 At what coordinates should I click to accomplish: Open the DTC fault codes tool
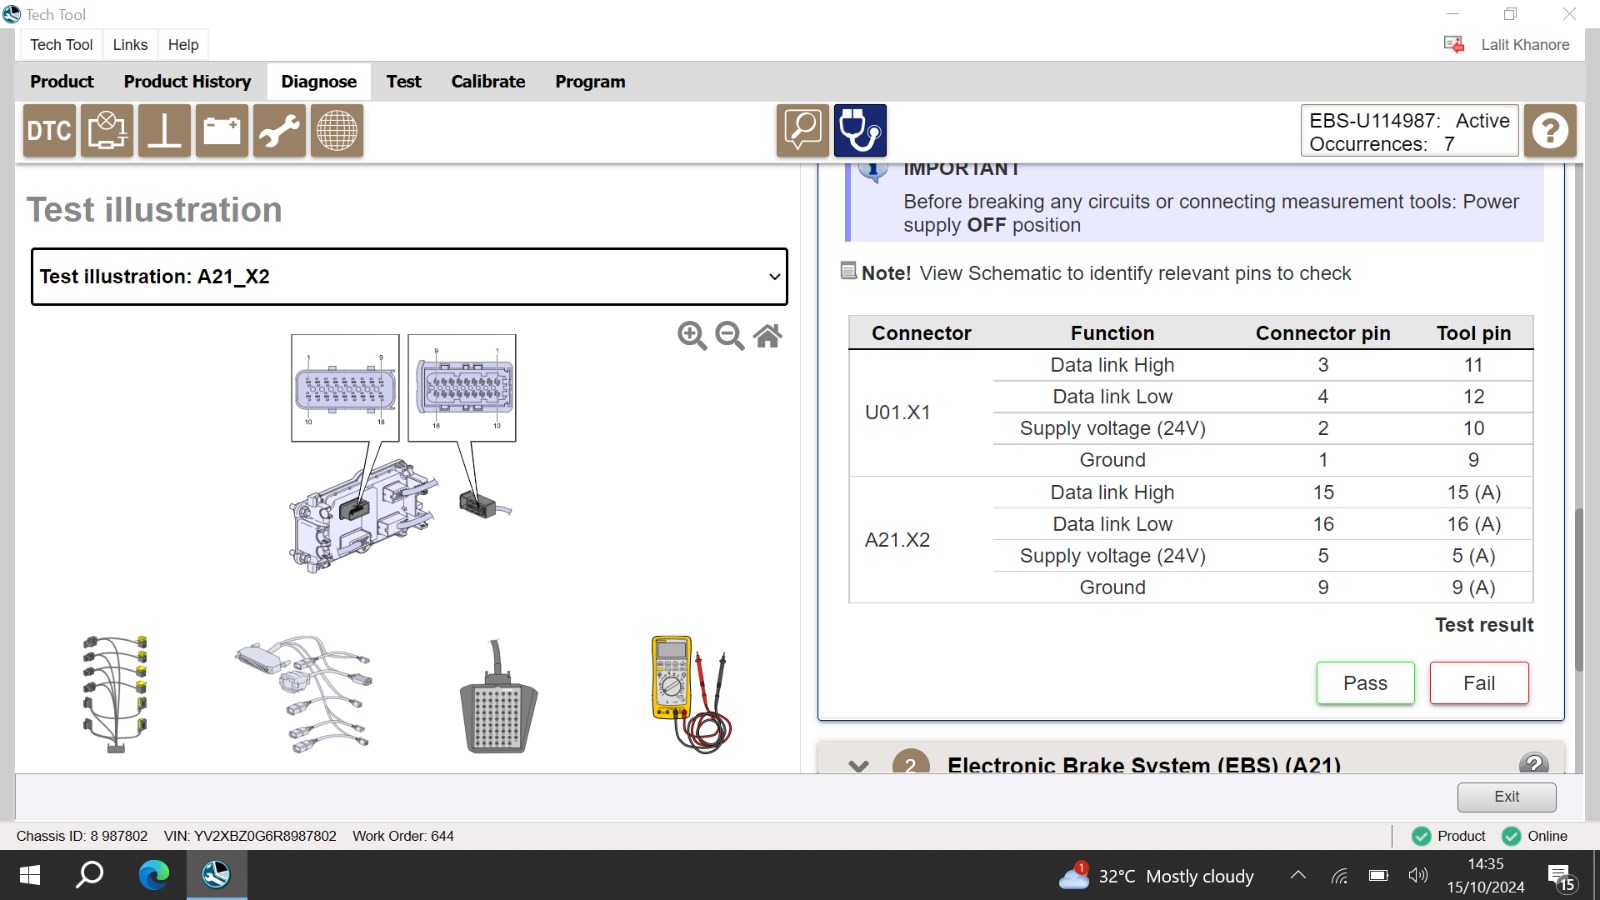pyautogui.click(x=49, y=131)
